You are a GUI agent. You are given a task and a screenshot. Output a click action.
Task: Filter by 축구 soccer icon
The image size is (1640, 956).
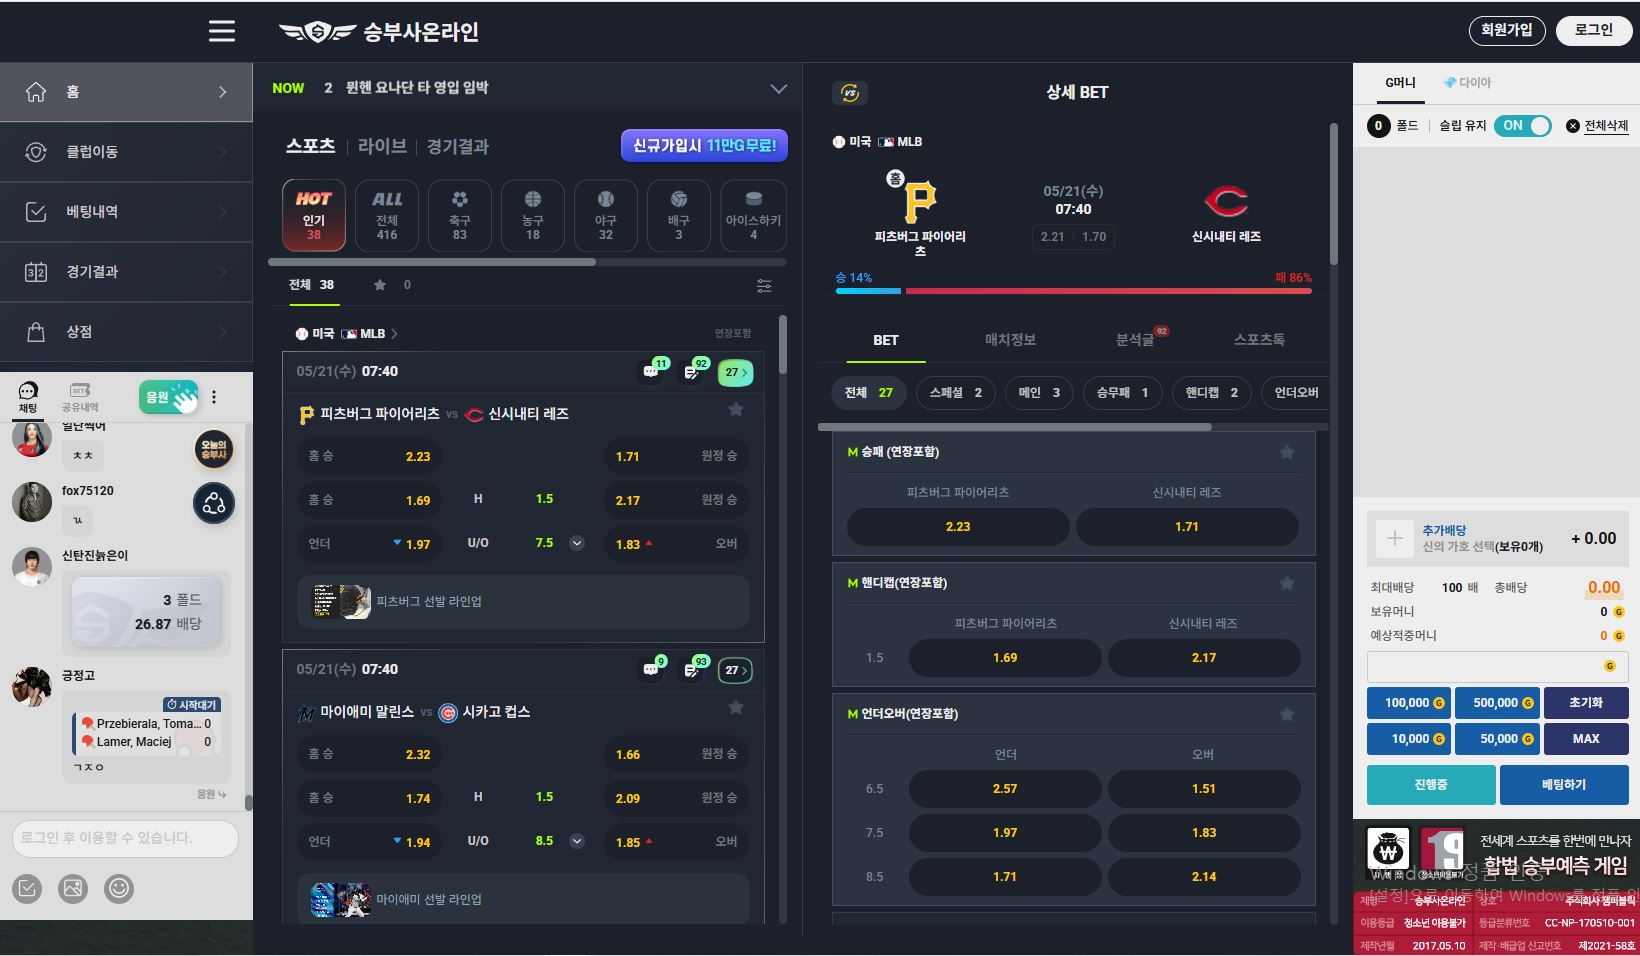[460, 215]
